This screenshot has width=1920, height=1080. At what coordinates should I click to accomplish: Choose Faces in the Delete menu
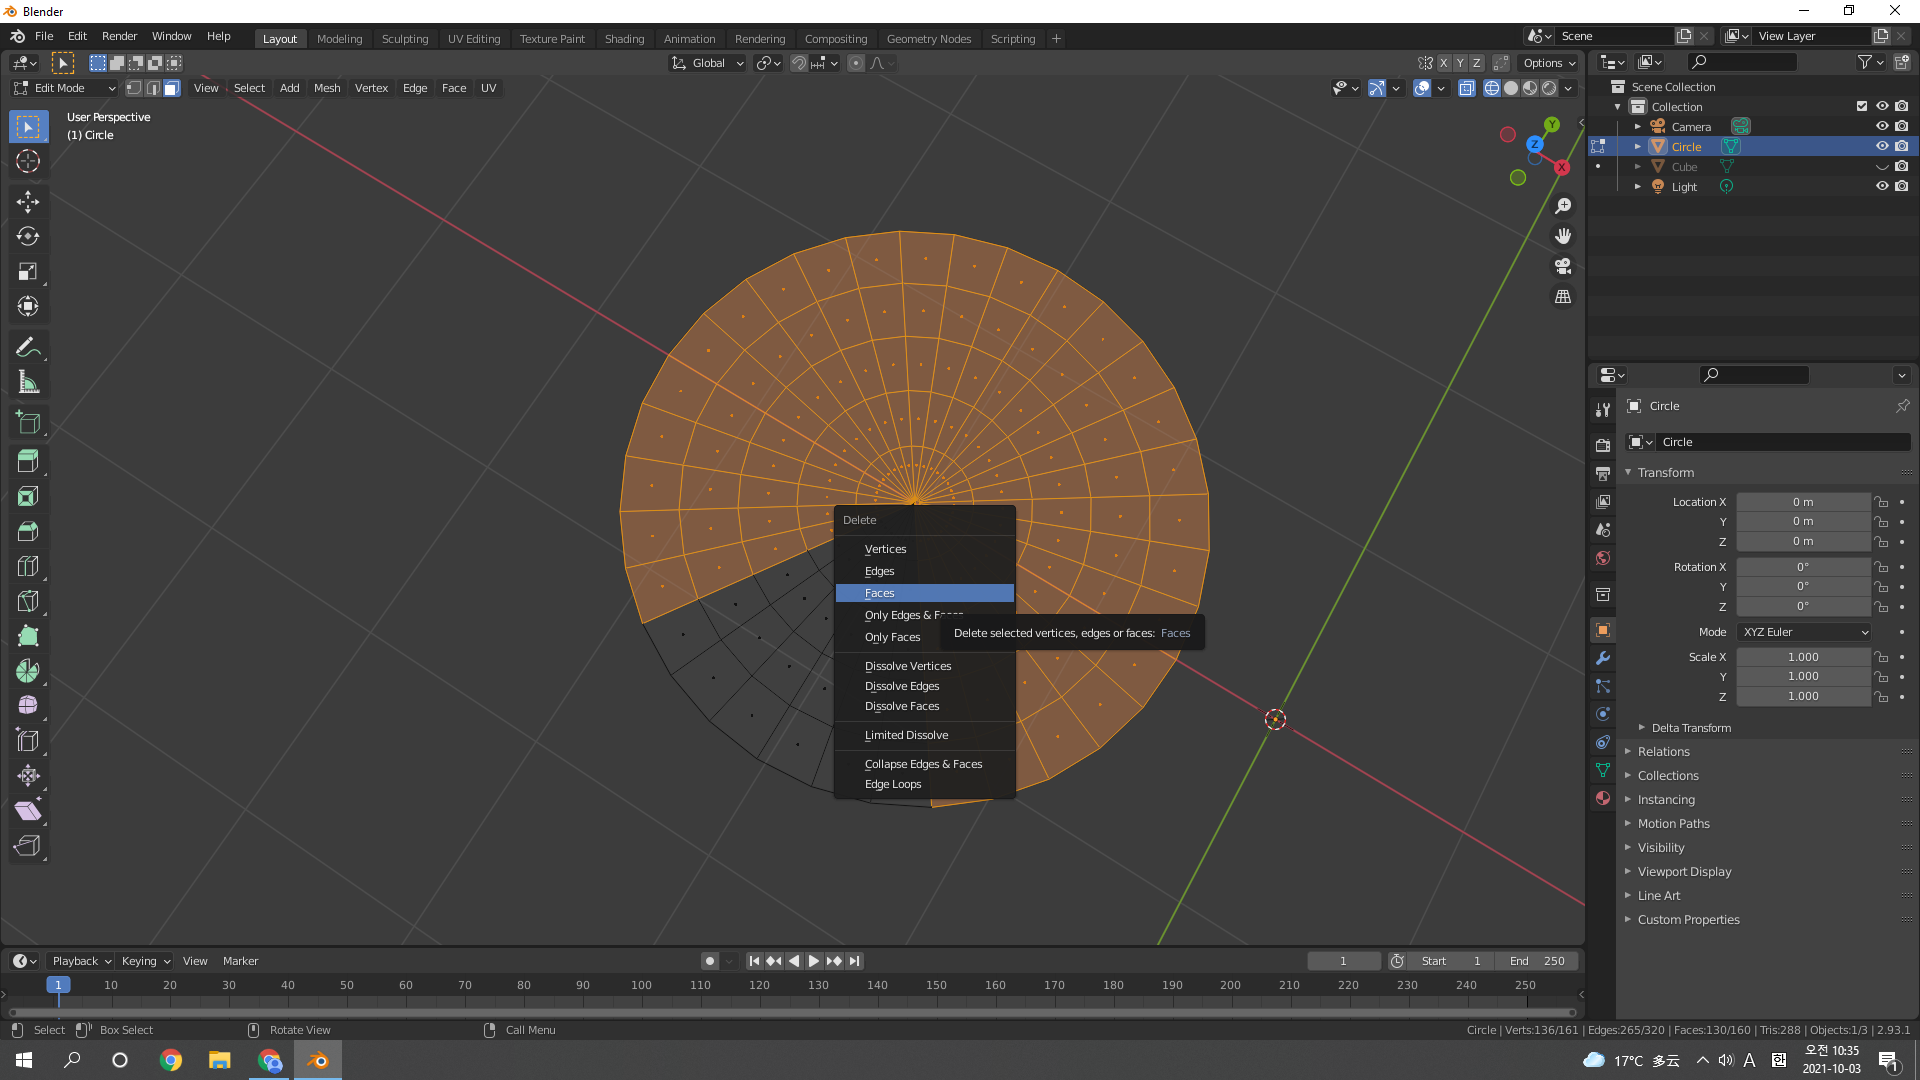click(x=924, y=593)
